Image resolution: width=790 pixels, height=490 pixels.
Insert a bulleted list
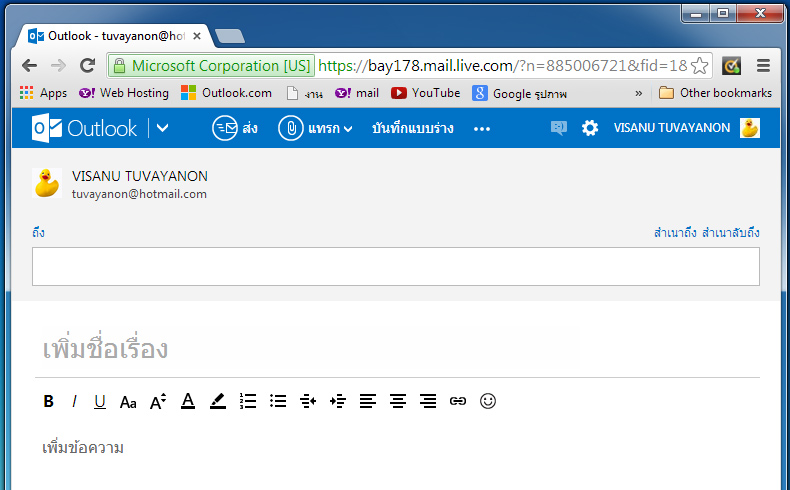point(278,401)
